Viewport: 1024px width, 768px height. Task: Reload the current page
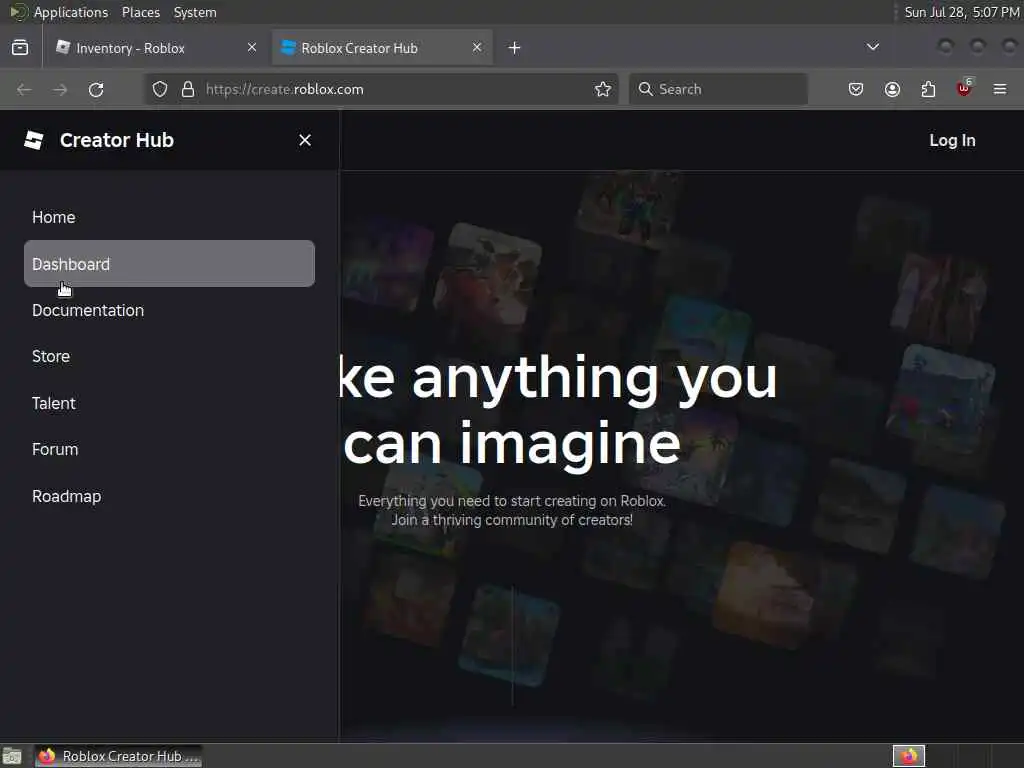[x=96, y=89]
